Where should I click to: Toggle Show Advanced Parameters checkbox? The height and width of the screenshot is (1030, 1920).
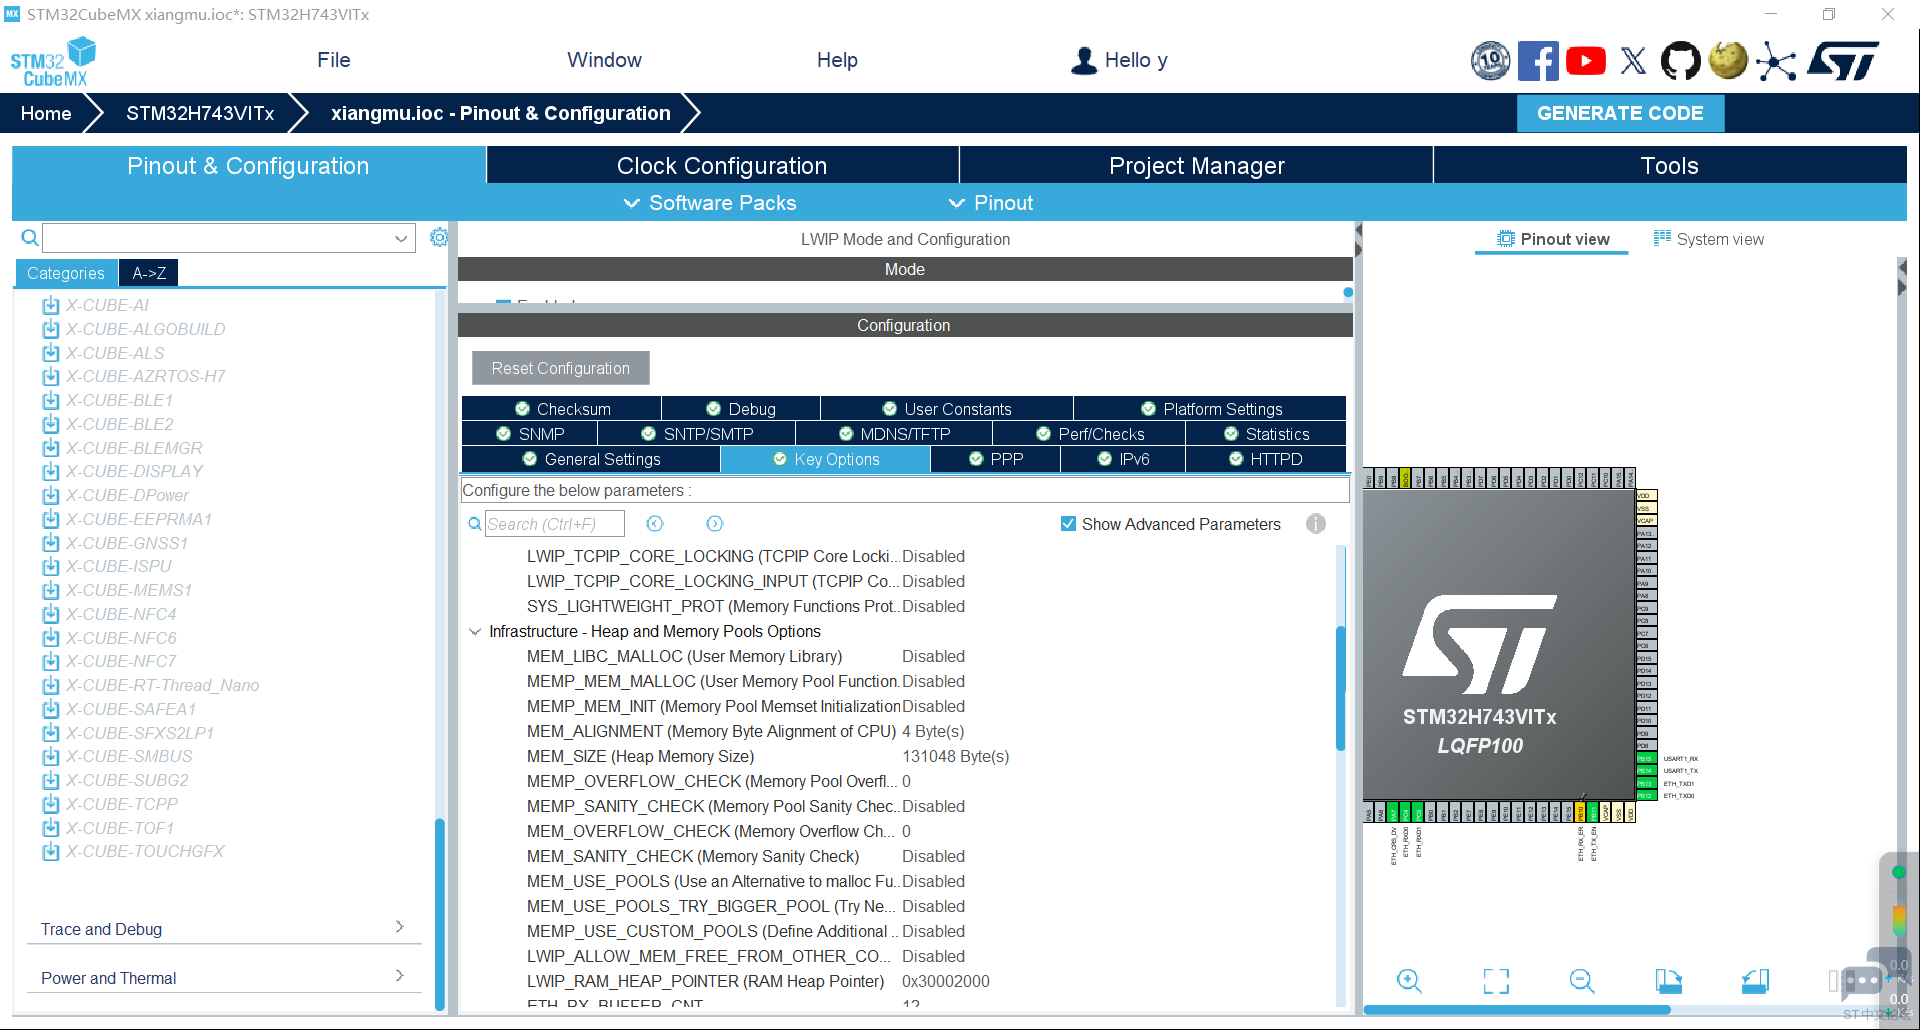1068,524
